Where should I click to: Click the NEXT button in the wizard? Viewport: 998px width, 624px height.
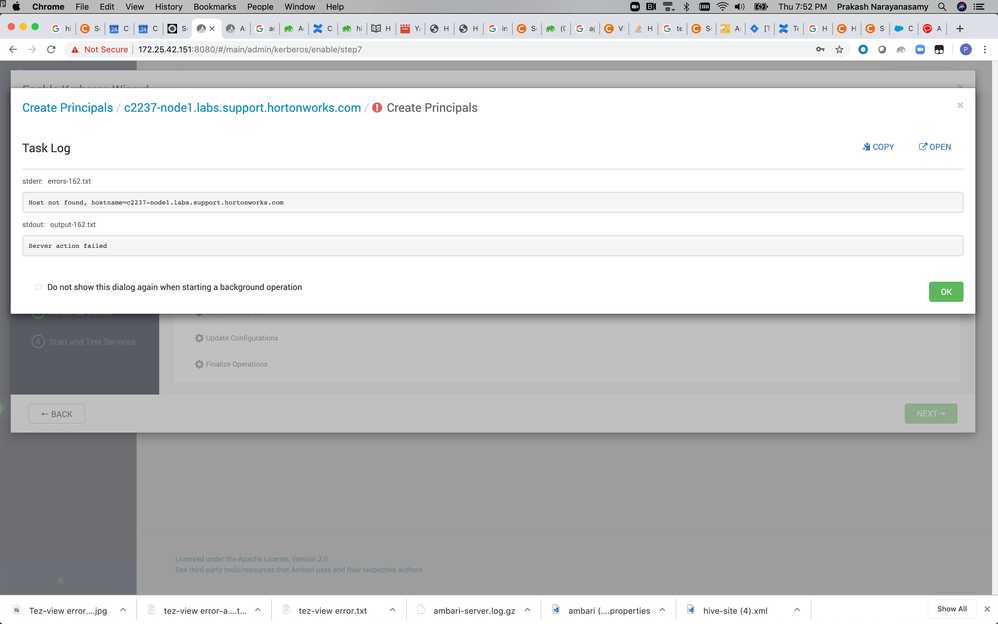[931, 414]
